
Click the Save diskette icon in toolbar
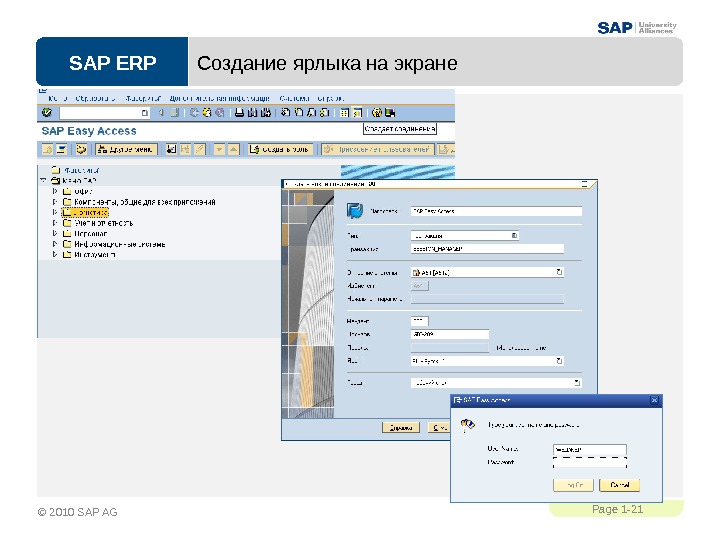(174, 112)
